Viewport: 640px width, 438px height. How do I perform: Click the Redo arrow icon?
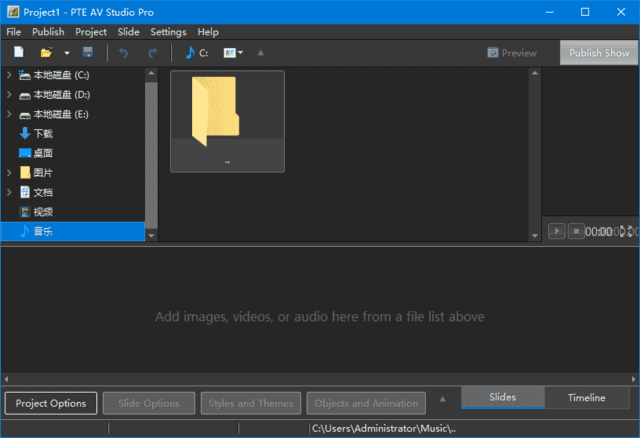[152, 53]
